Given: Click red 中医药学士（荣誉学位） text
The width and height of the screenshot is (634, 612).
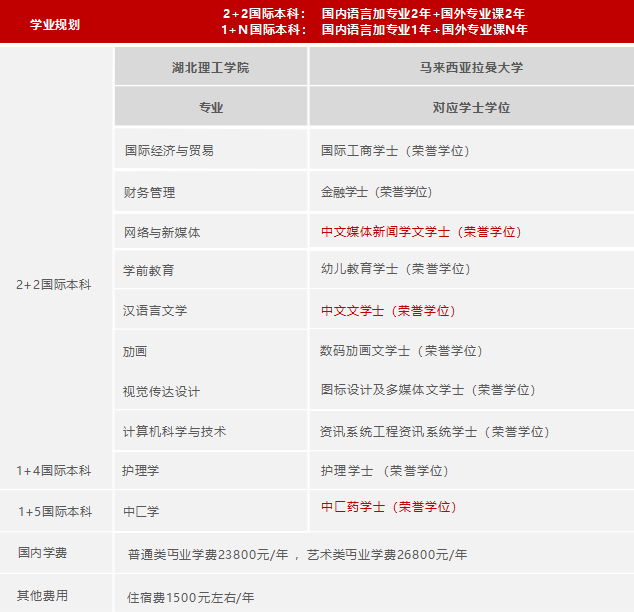Looking at the screenshot, I should point(389,506).
